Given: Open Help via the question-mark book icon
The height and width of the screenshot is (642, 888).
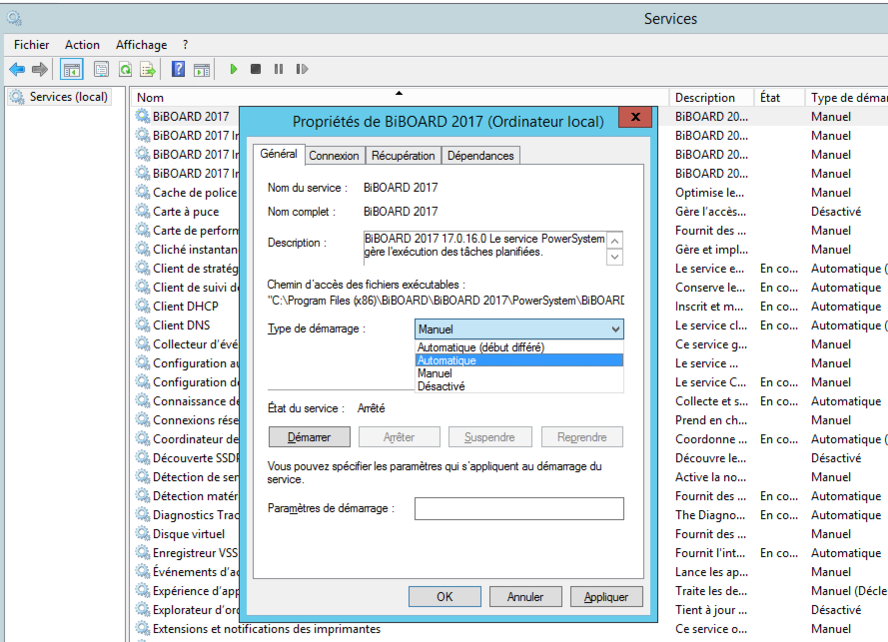Looking at the screenshot, I should (x=178, y=69).
